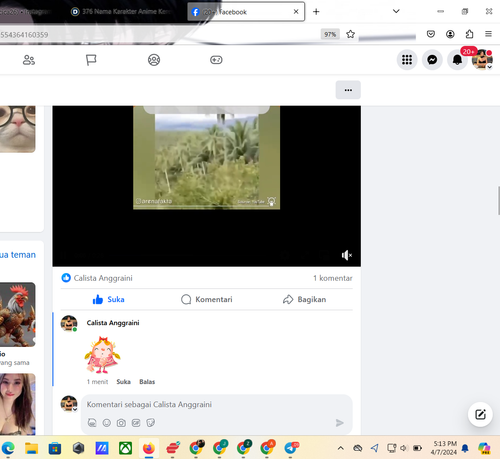
Task: Open Firefox account icon in toolbar
Action: pyautogui.click(x=450, y=34)
